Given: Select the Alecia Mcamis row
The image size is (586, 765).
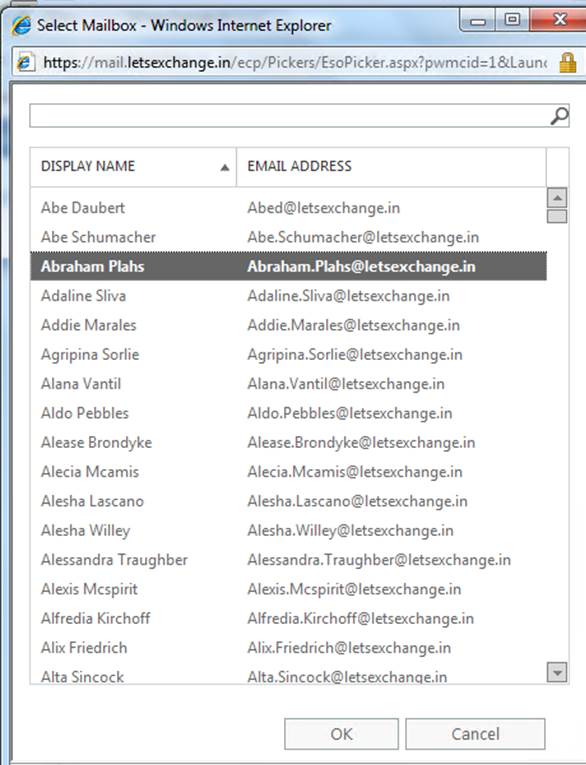Looking at the screenshot, I should (288, 471).
